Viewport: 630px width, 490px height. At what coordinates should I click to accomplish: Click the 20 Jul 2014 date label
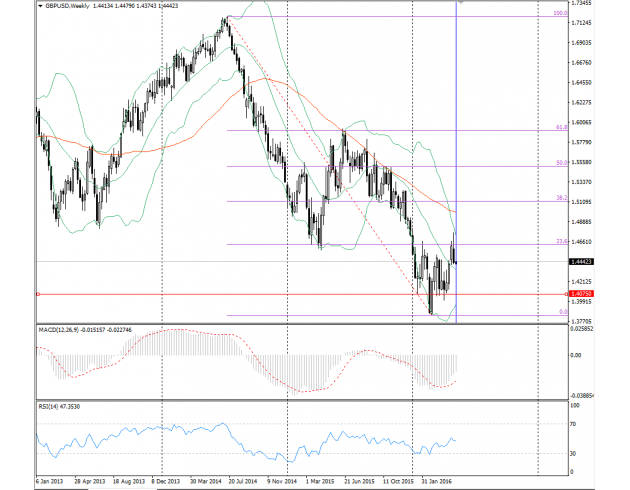(x=247, y=479)
